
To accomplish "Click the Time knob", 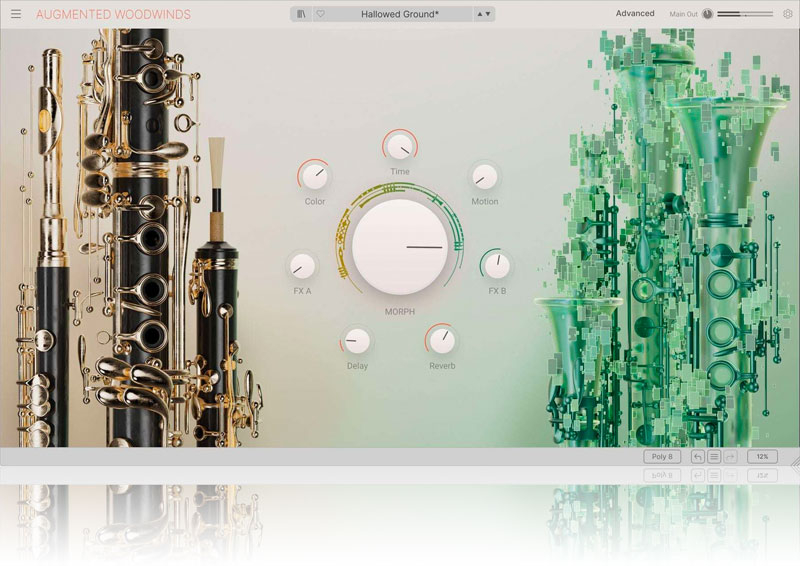I will [400, 146].
